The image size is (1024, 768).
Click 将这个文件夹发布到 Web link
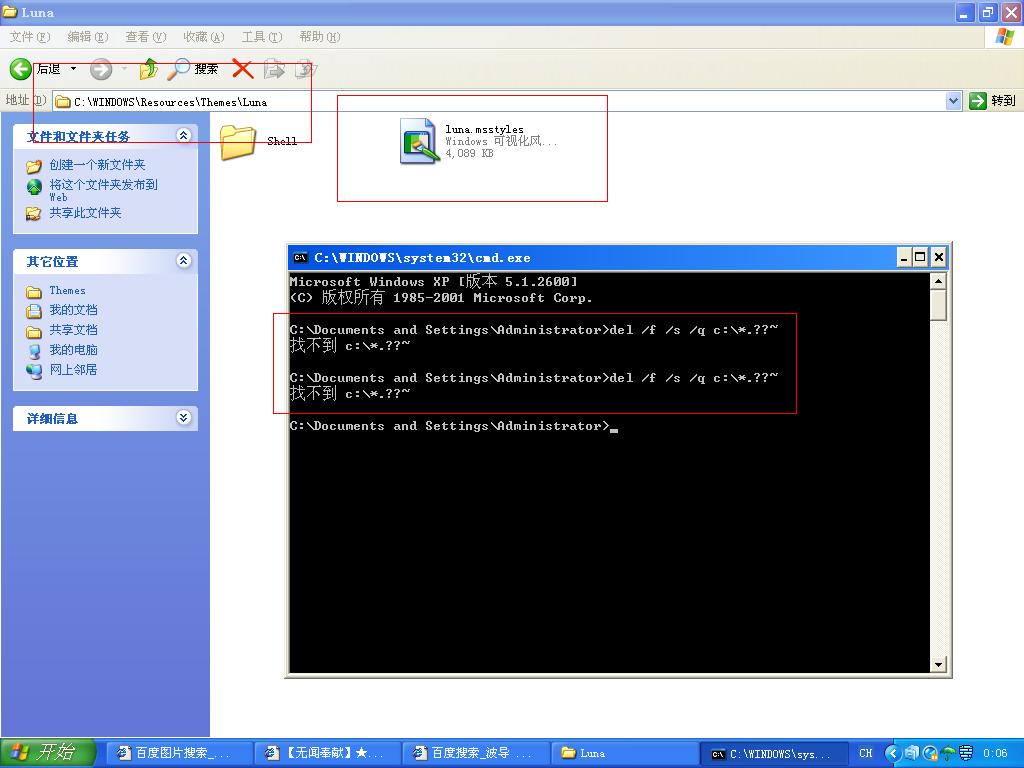click(103, 190)
